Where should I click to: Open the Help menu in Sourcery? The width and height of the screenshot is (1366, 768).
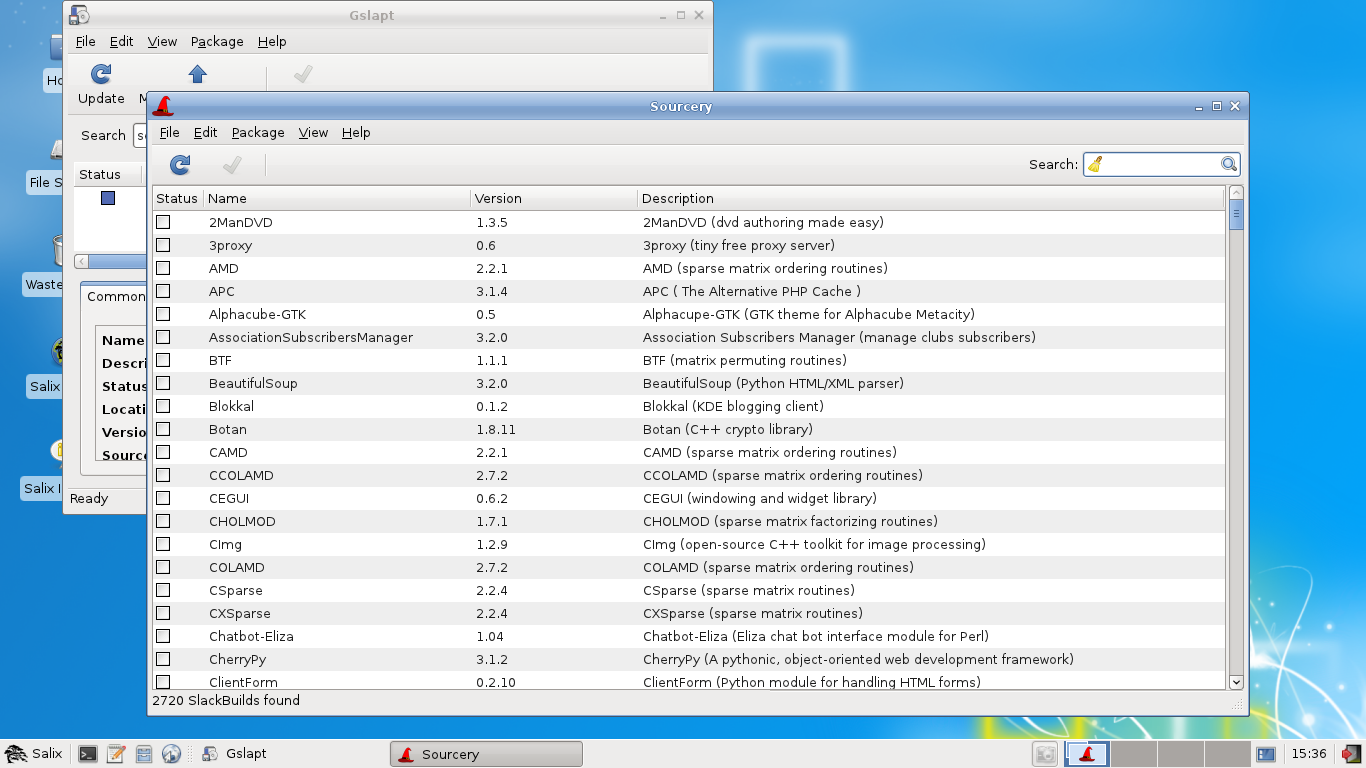coord(356,132)
